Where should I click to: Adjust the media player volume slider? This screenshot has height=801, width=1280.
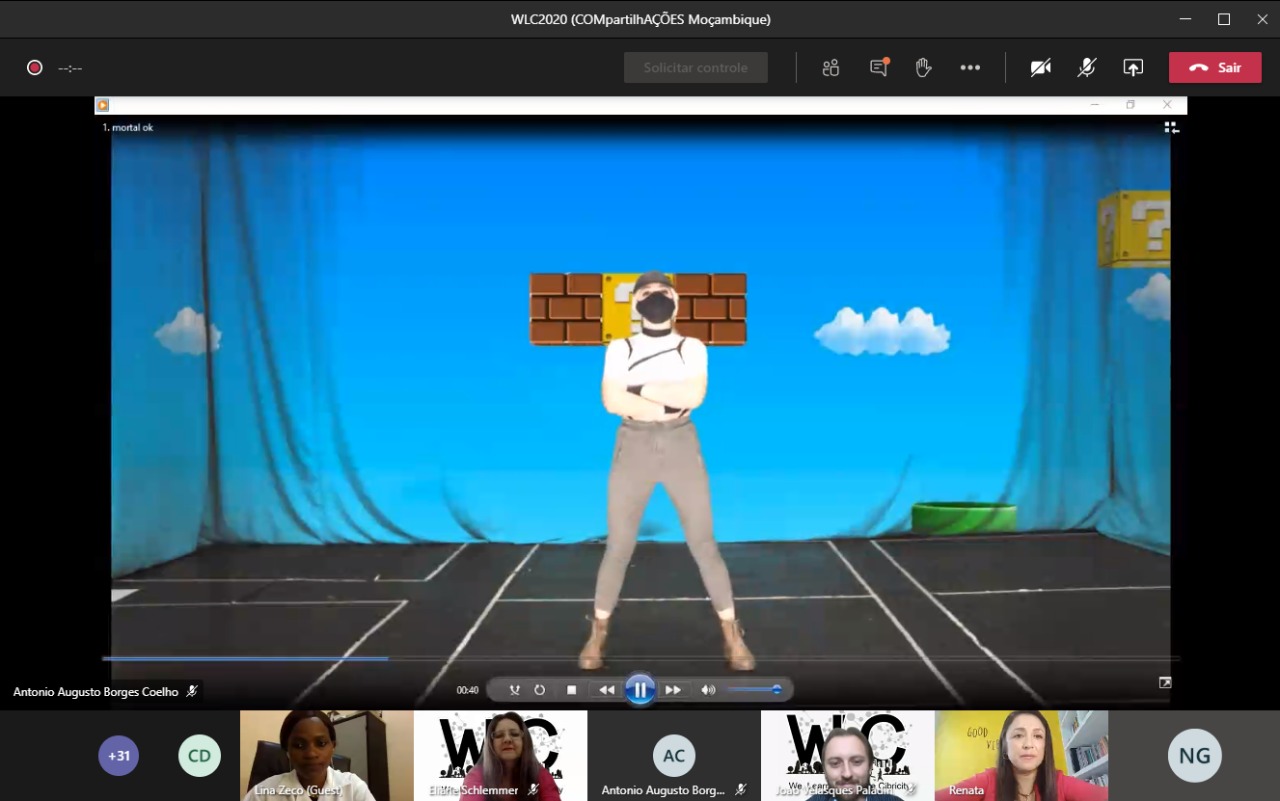[x=754, y=690]
